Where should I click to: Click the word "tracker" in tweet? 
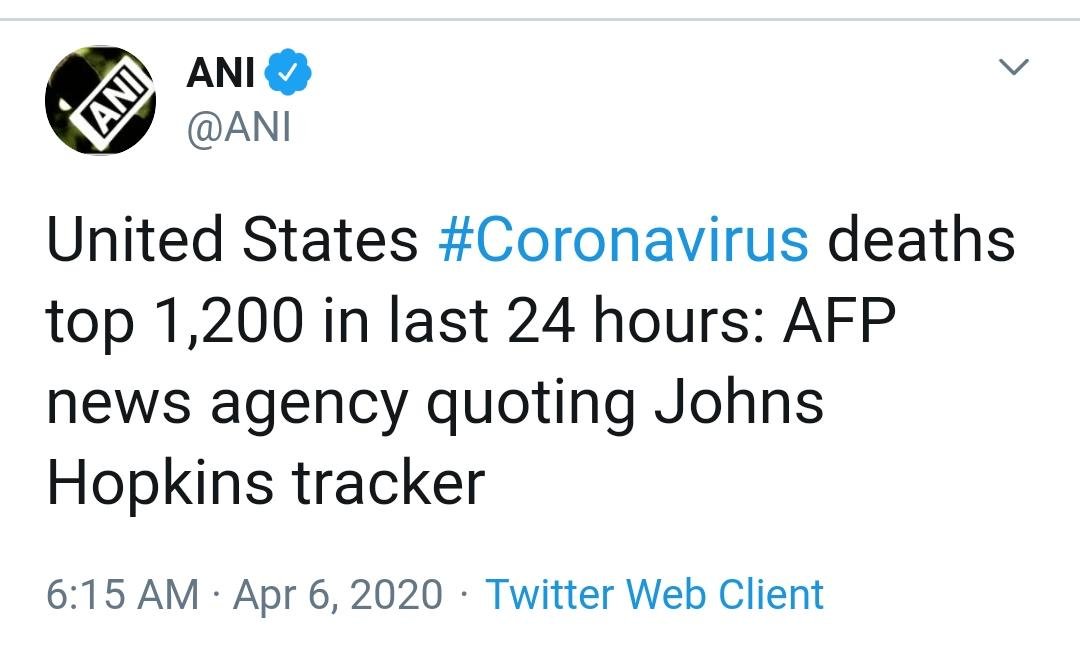click(388, 484)
